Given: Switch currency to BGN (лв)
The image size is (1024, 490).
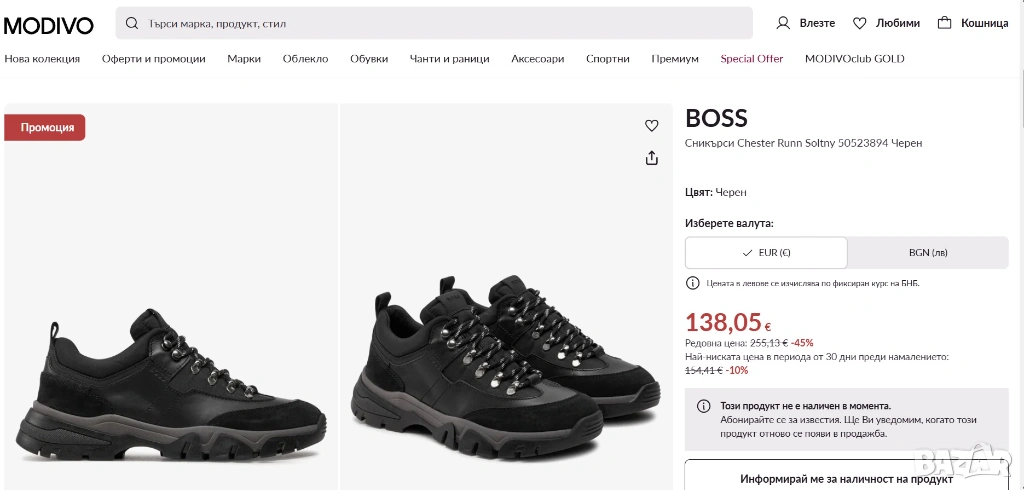Looking at the screenshot, I should tap(927, 253).
